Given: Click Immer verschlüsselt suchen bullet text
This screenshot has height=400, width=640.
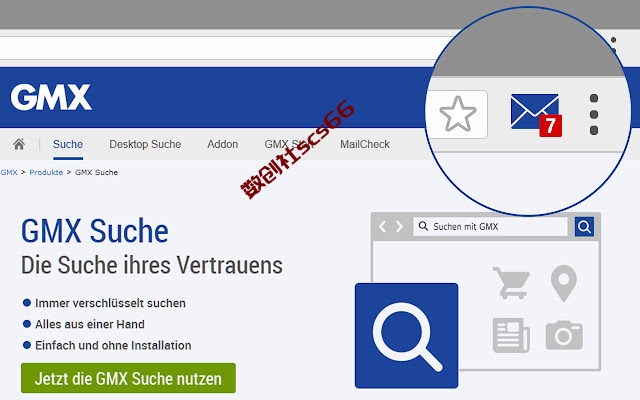Looking at the screenshot, I should (x=110, y=303).
